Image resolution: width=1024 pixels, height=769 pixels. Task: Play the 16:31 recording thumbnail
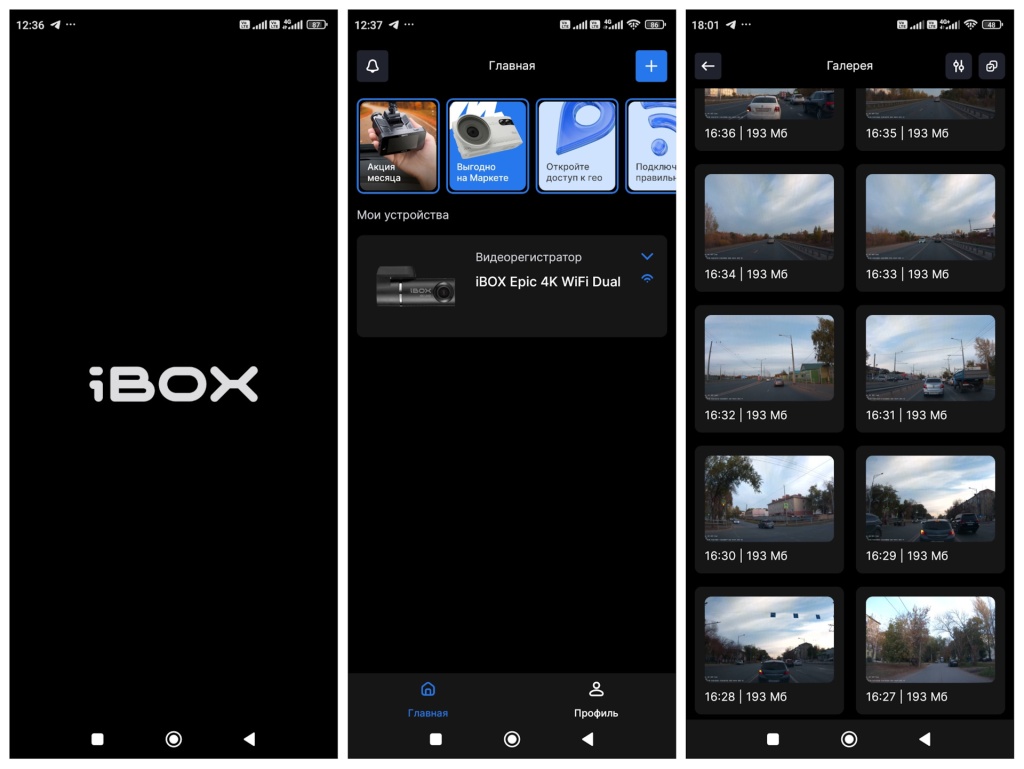[930, 358]
